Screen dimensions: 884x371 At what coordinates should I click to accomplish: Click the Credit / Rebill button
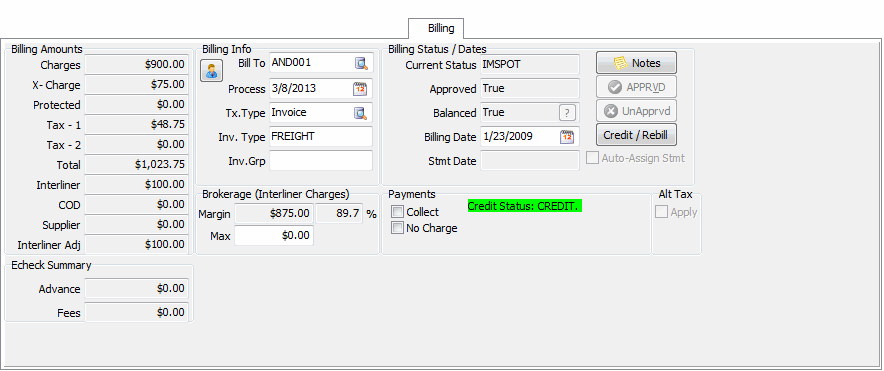click(637, 135)
